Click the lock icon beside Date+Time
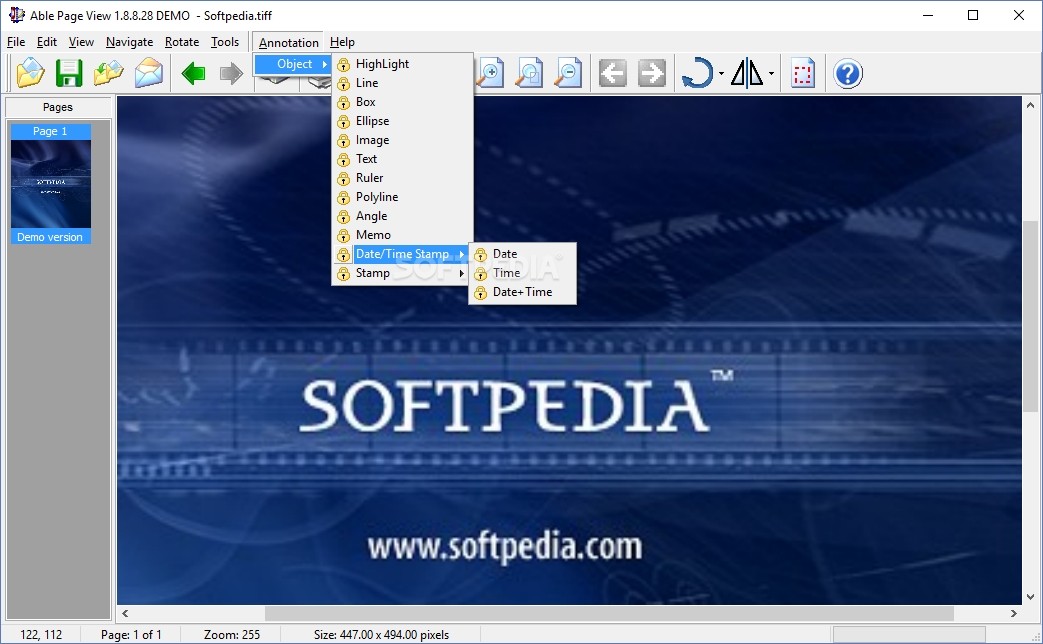 (480, 293)
